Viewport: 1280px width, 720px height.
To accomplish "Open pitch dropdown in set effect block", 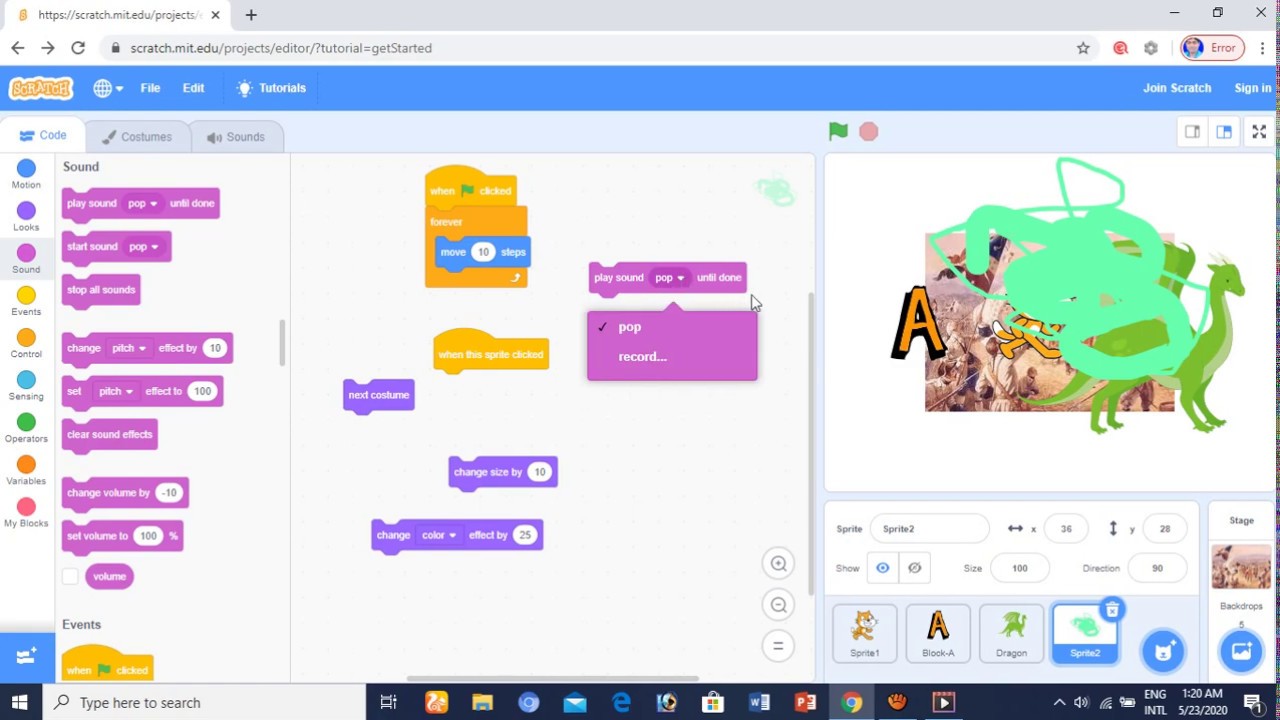I will pos(116,391).
